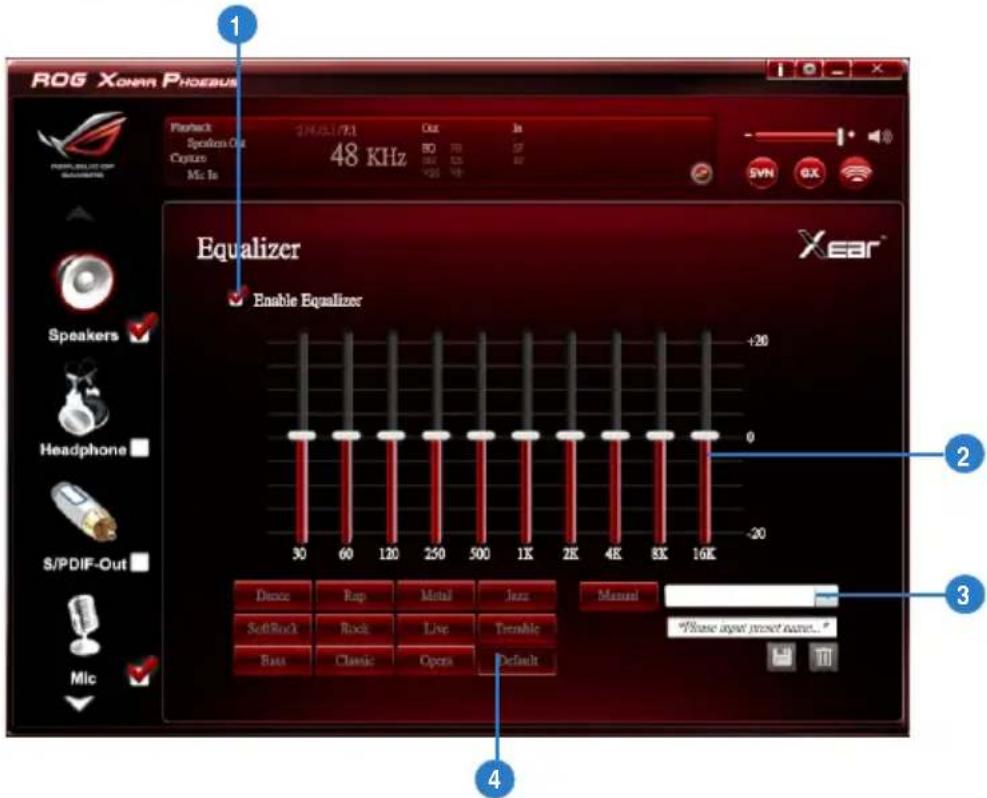Click the 4K equalizer slider handle
This screenshot has height=798, width=987.
click(x=615, y=436)
